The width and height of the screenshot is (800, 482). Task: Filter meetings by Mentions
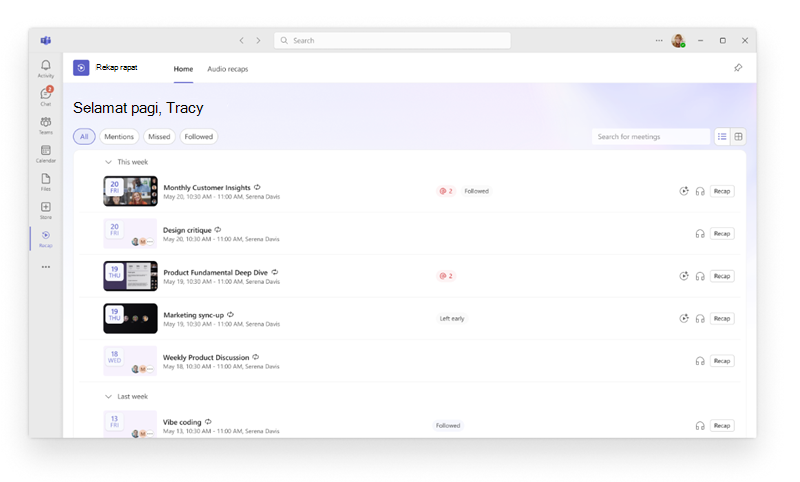pyautogui.click(x=119, y=136)
